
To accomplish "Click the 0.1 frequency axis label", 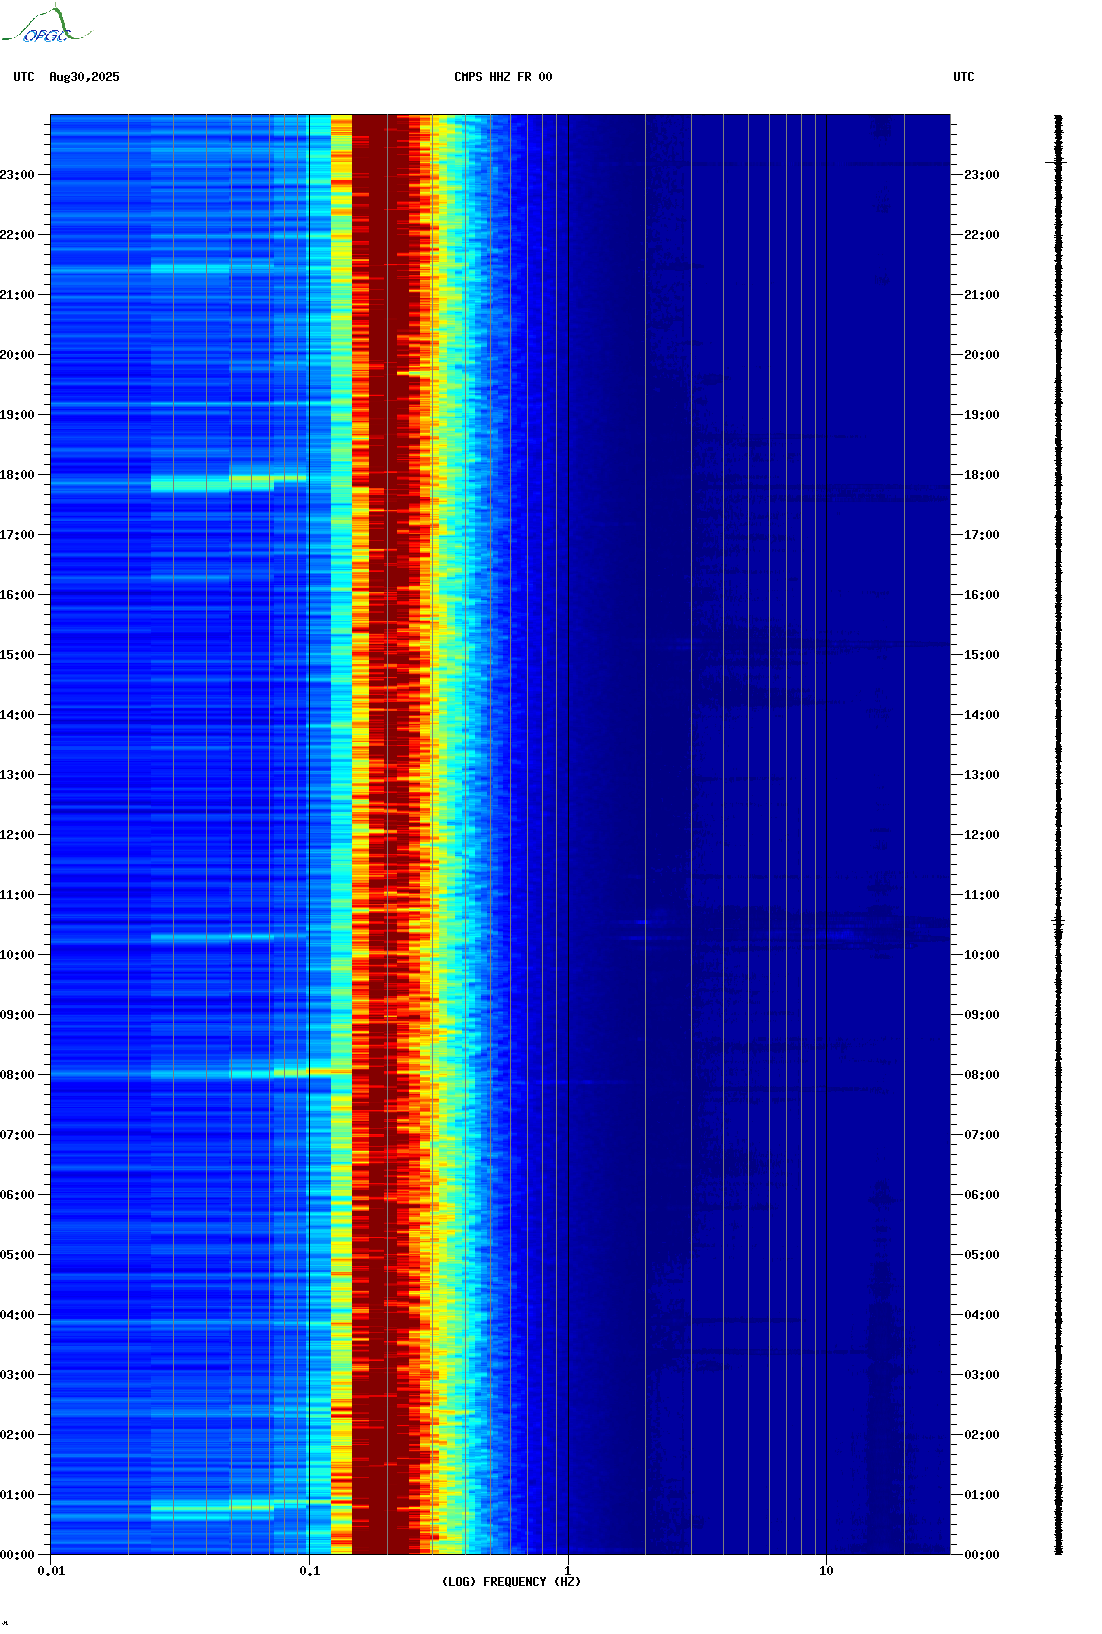I will pyautogui.click(x=310, y=1571).
